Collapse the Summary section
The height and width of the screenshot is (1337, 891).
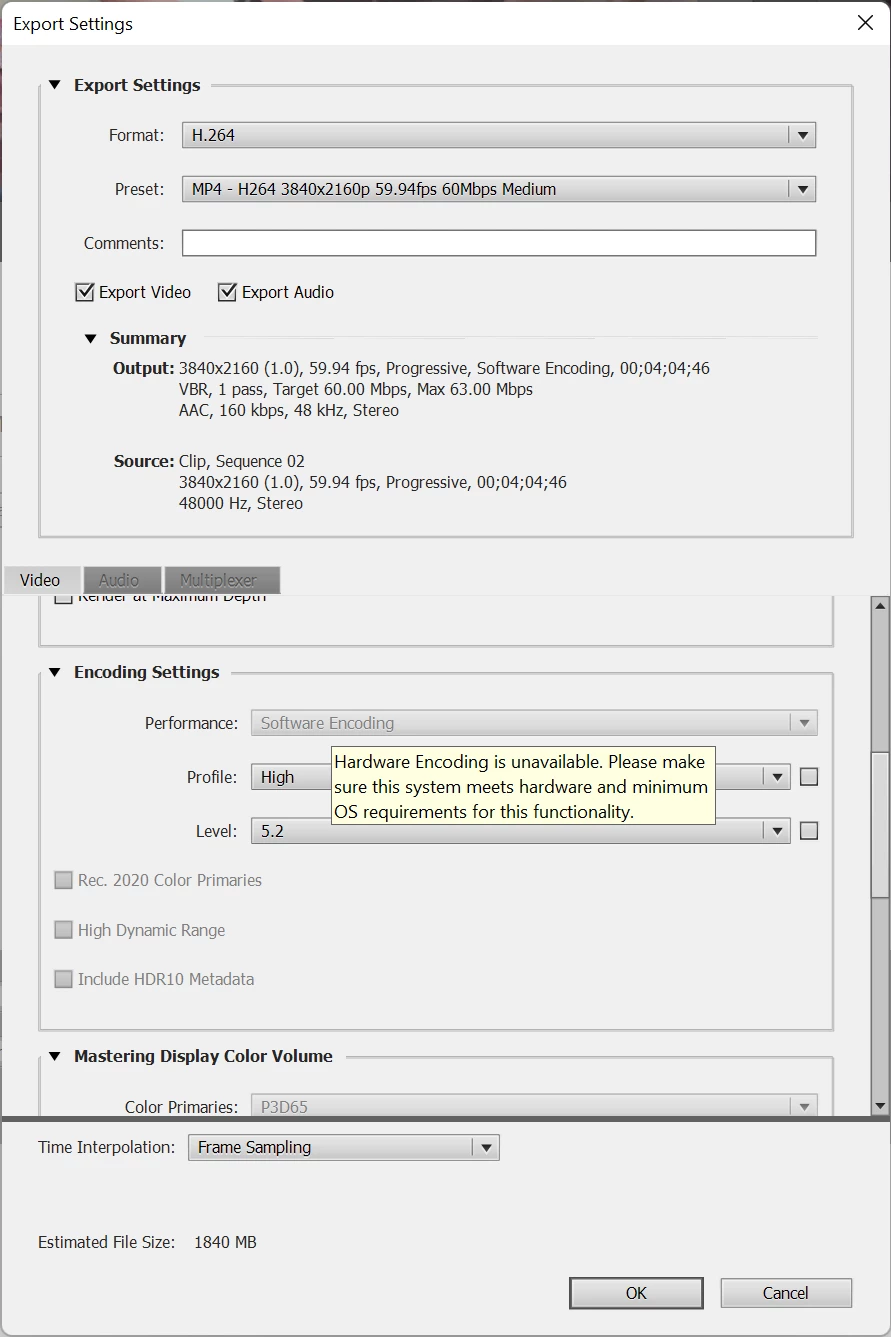coord(90,338)
